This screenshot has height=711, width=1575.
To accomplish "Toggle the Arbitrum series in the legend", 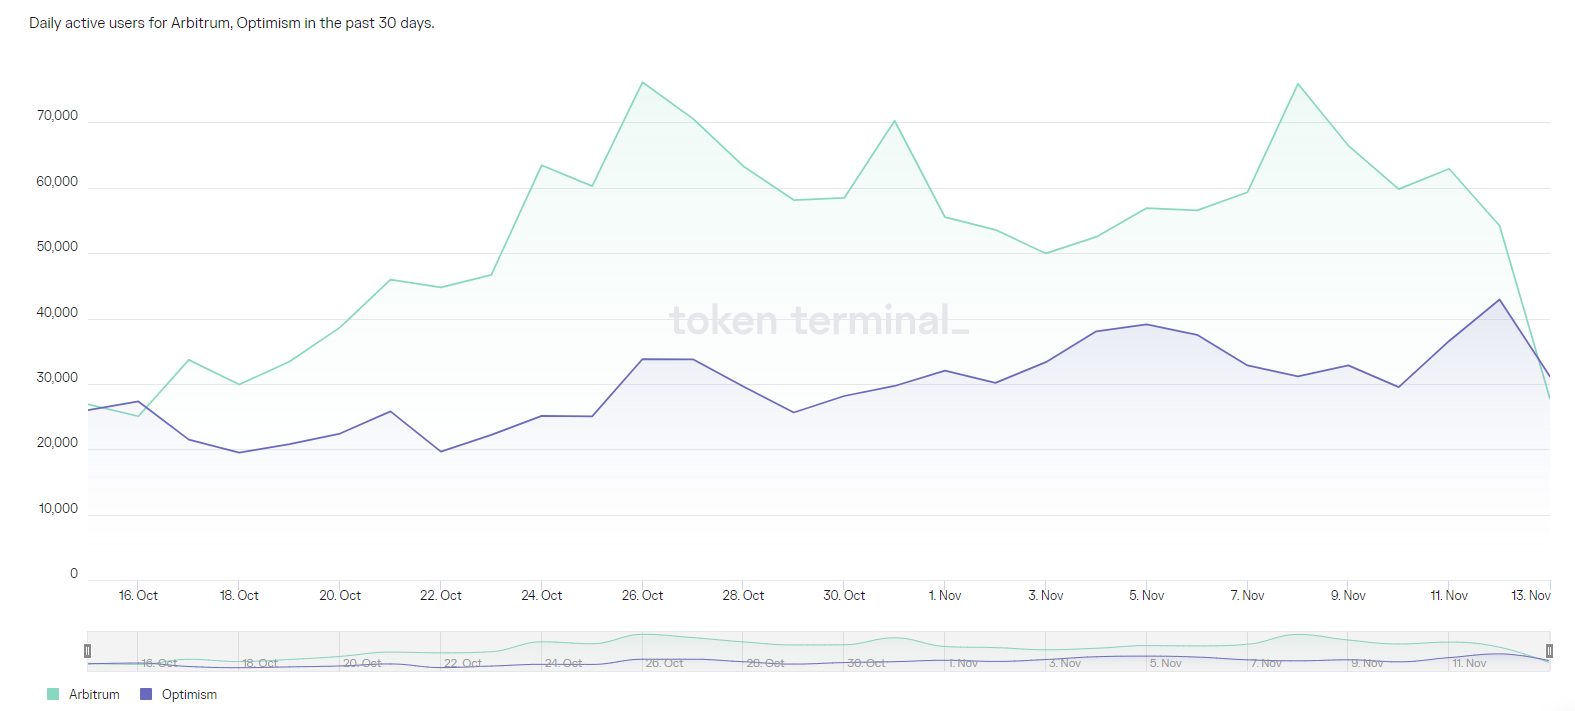I will (93, 694).
